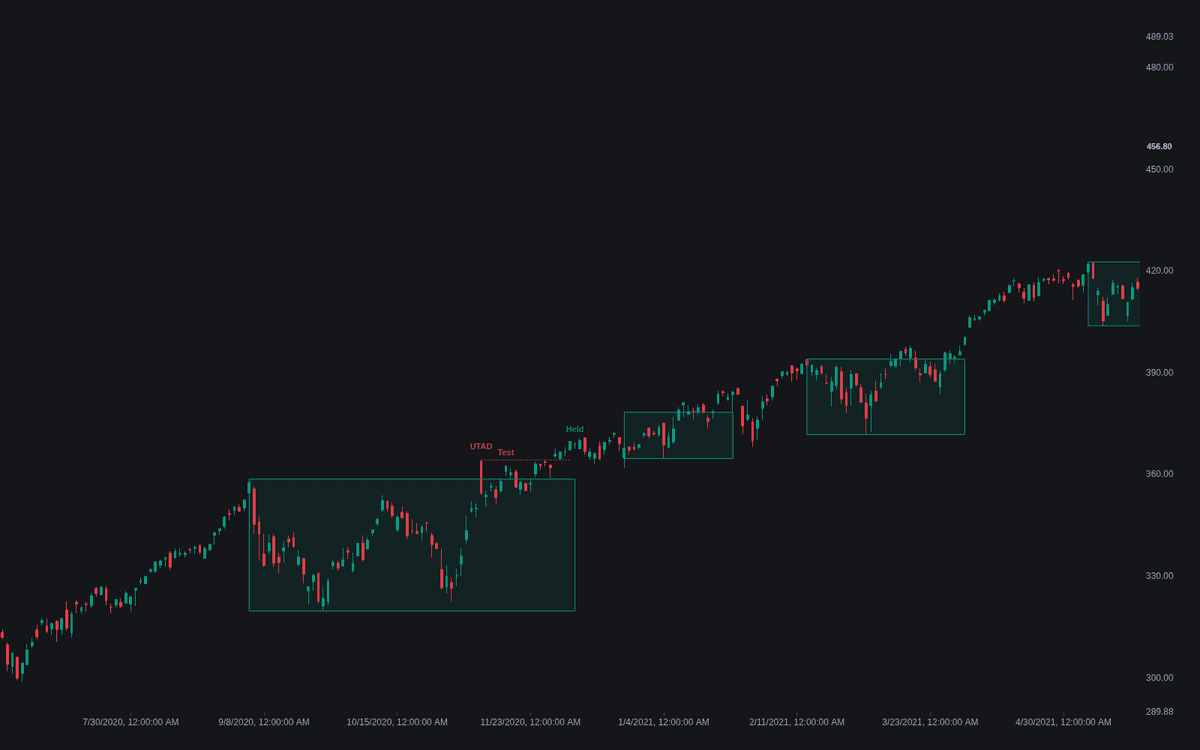Screen dimensions: 1200x750
Task: Select the 289.88 bottom price axis label
Action: point(1160,712)
